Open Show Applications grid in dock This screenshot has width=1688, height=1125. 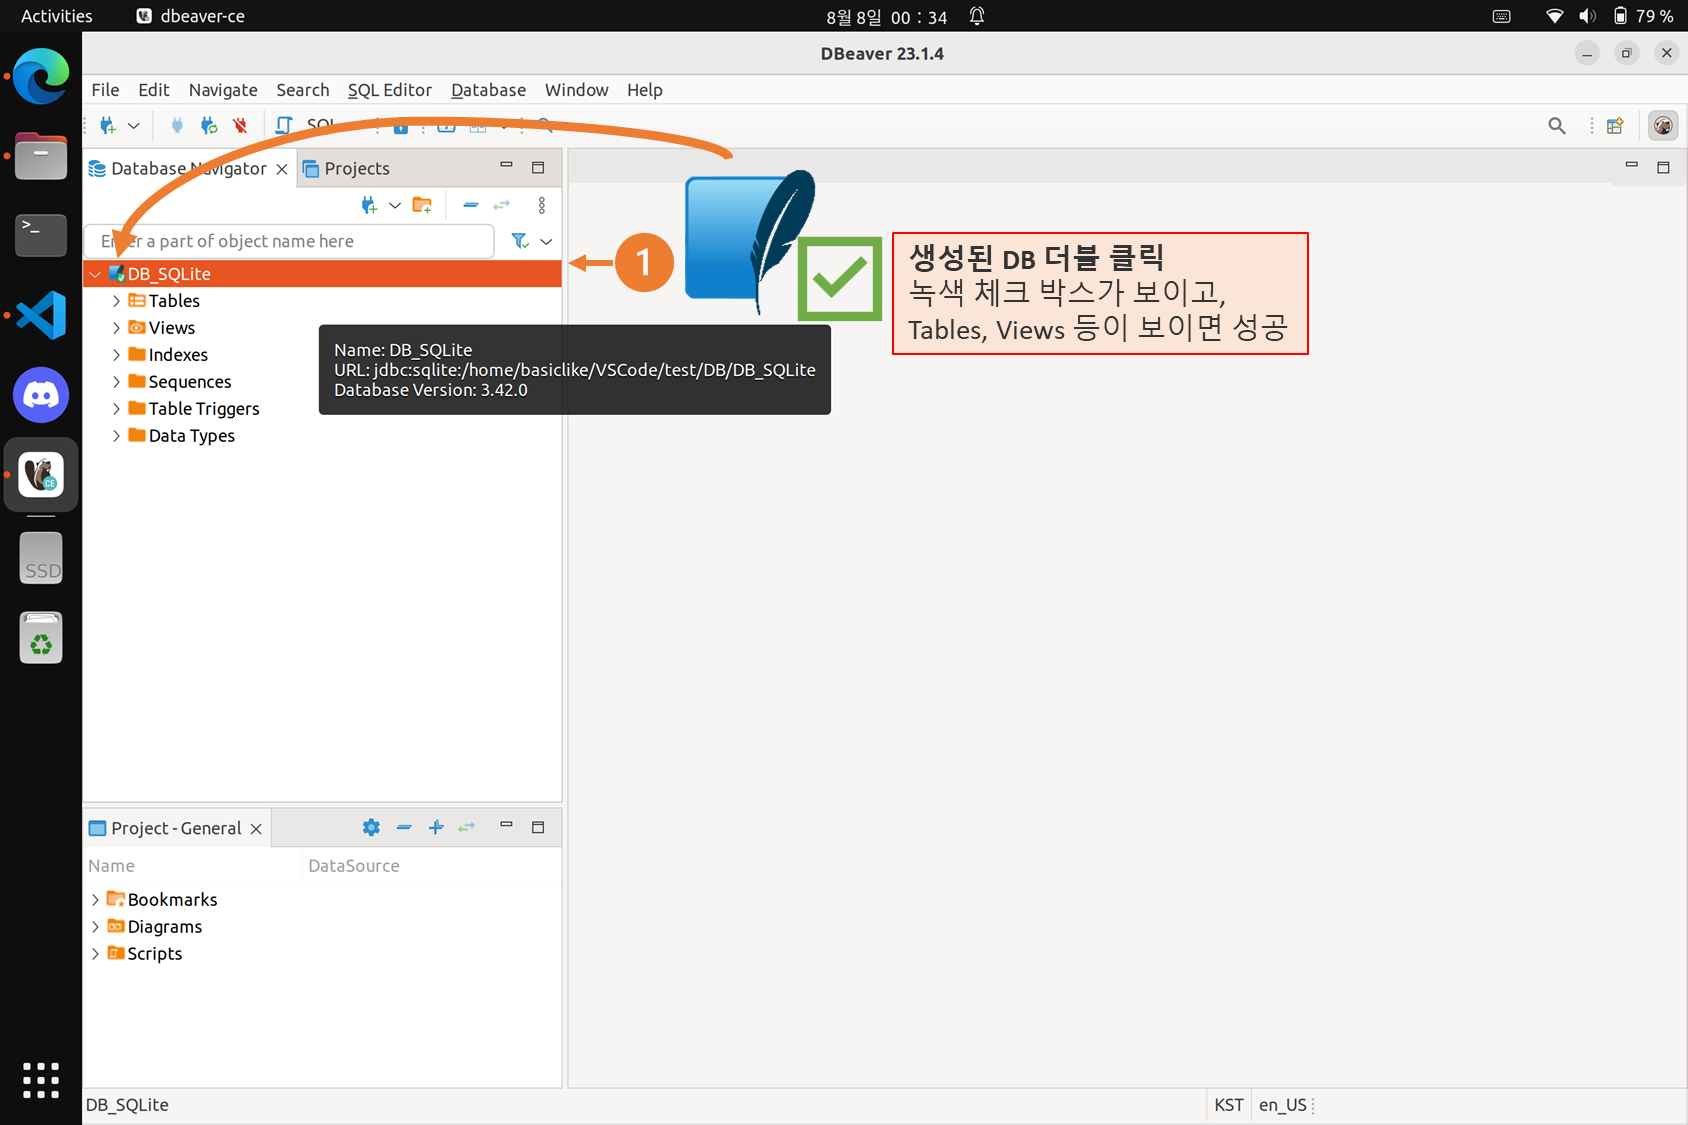coord(41,1080)
